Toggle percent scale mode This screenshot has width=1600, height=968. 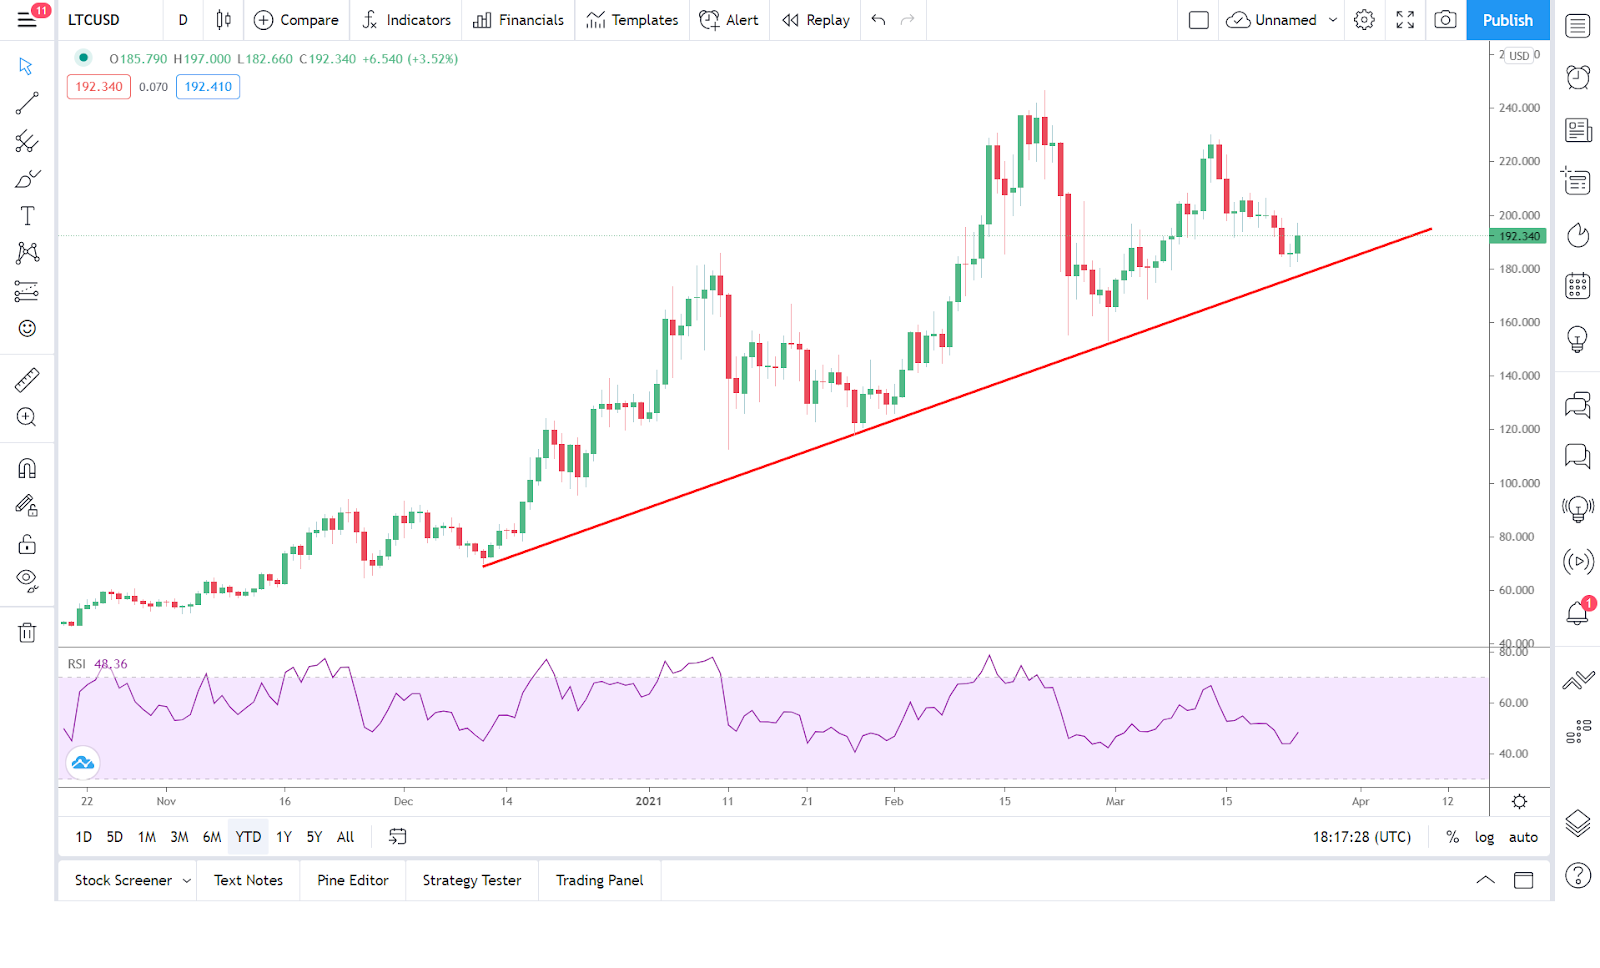[1452, 837]
